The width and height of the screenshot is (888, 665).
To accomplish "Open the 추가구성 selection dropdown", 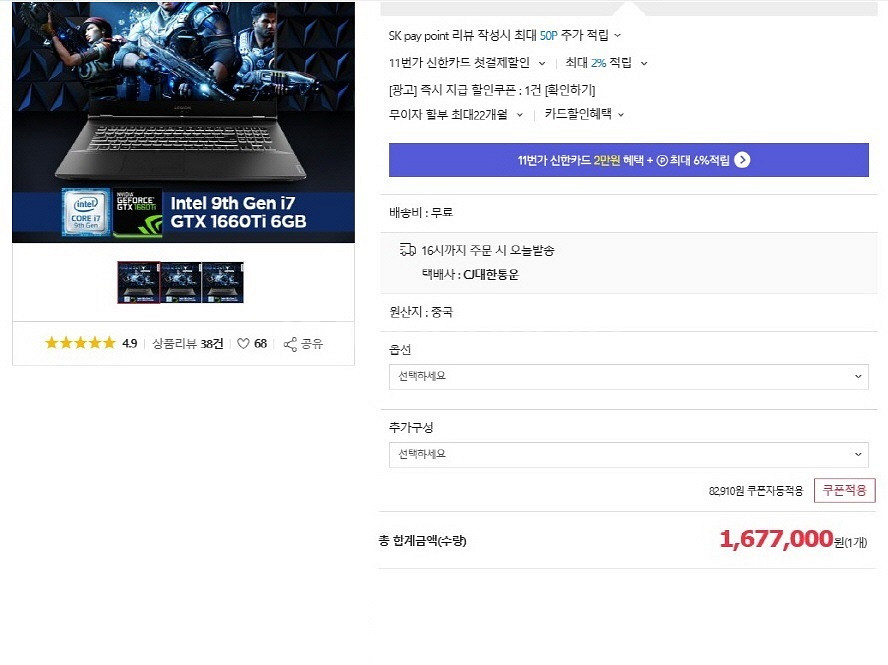I will pyautogui.click(x=628, y=454).
